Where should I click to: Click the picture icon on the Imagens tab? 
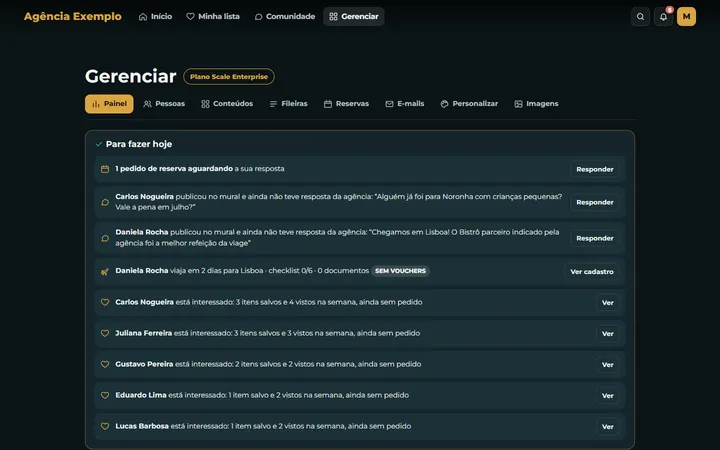coord(518,104)
